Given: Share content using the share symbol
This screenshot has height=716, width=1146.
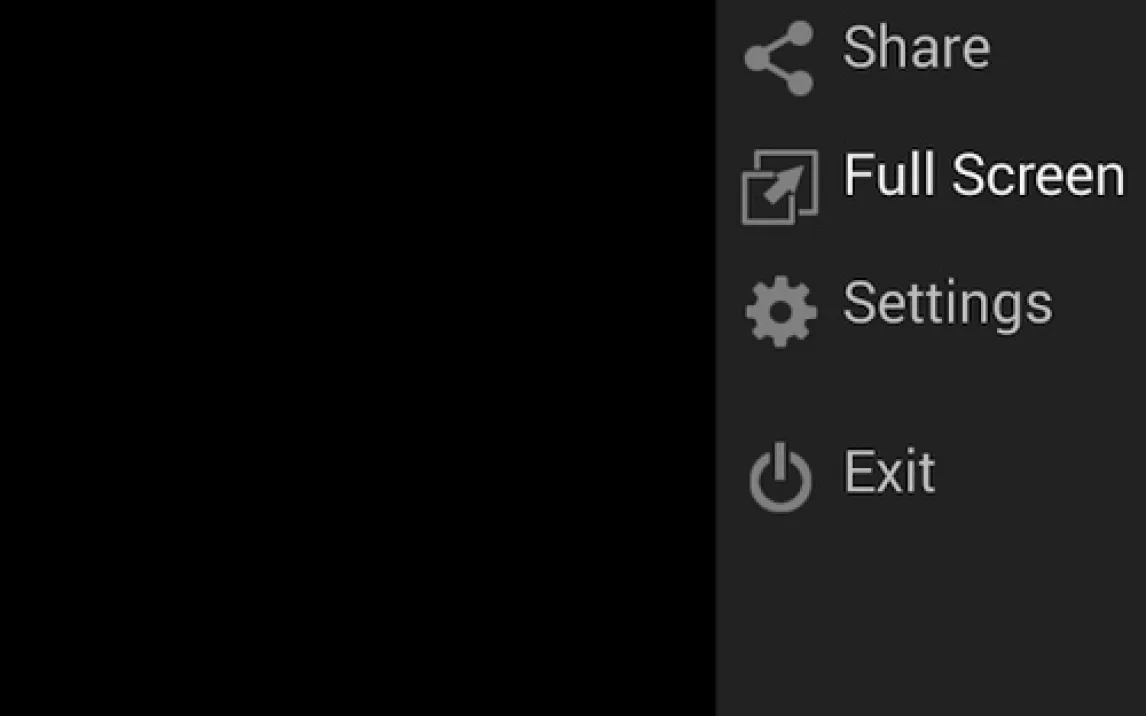Looking at the screenshot, I should [x=779, y=58].
